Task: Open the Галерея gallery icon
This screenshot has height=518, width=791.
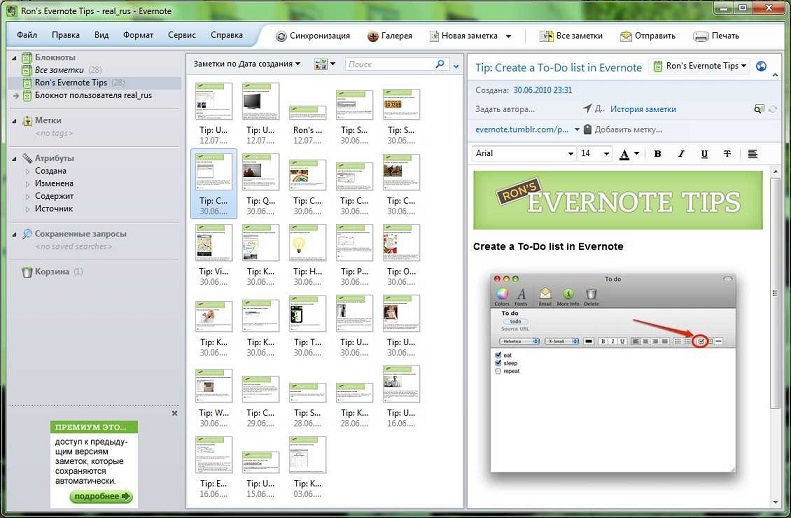Action: [373, 36]
